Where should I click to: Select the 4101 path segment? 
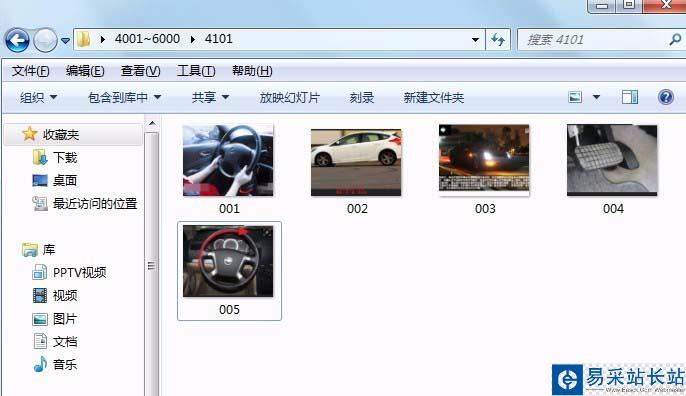[218, 39]
